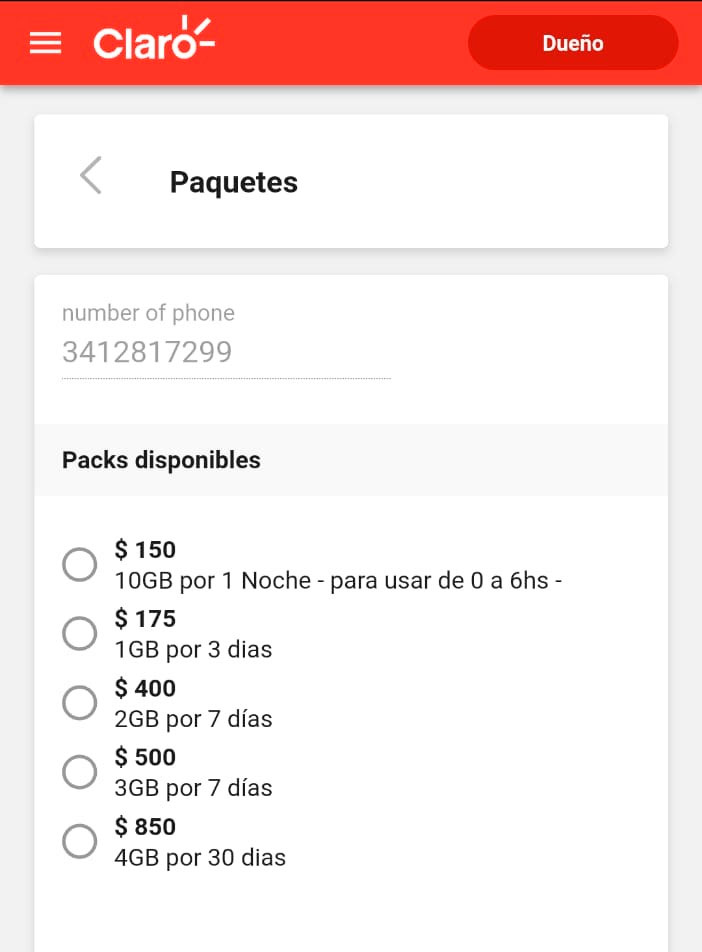Enable the $ 850 pack radio button
The height and width of the screenshot is (952, 702).
pyautogui.click(x=80, y=841)
